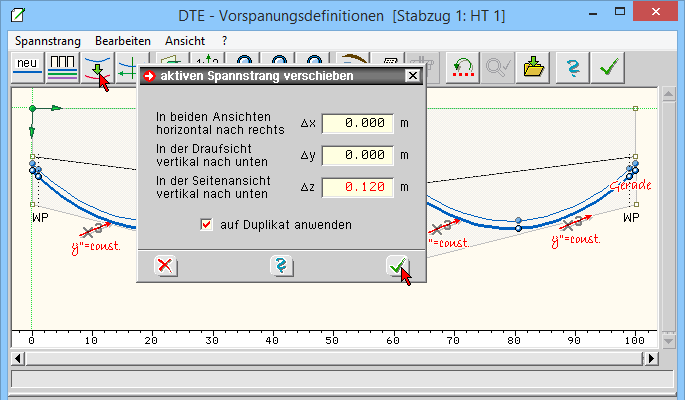Screen dimensions: 685x400
Task: Open help inside the move tendon dialog
Action: pos(283,265)
